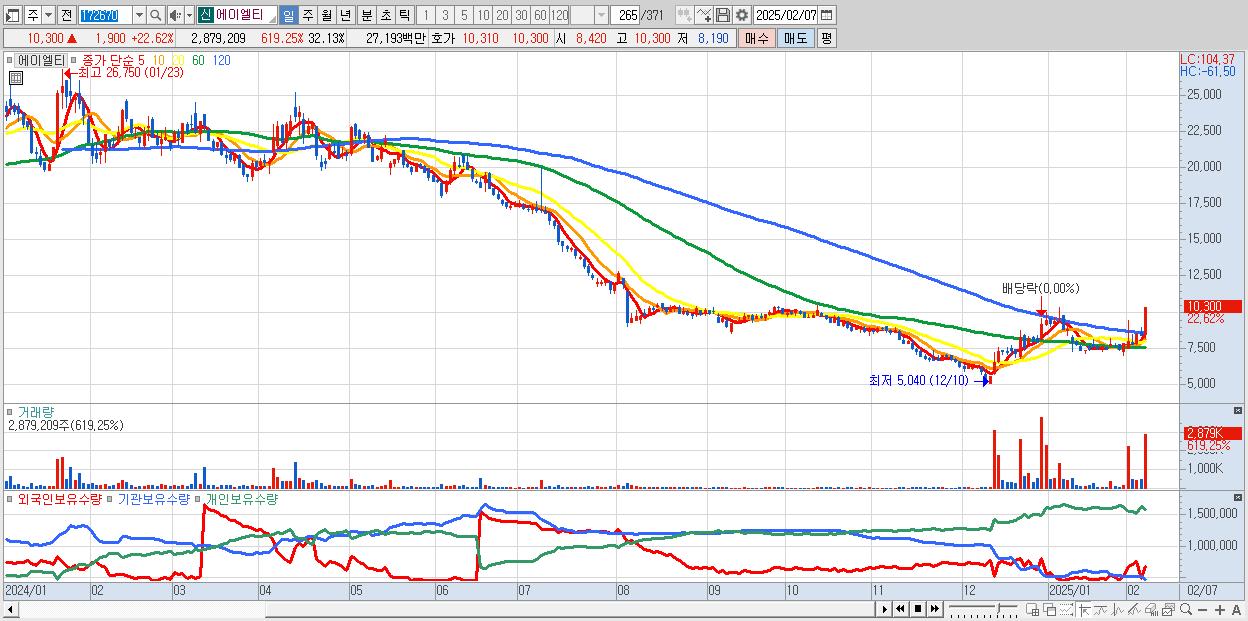Click the add indicator line icon
The height and width of the screenshot is (621, 1248).
704,15
